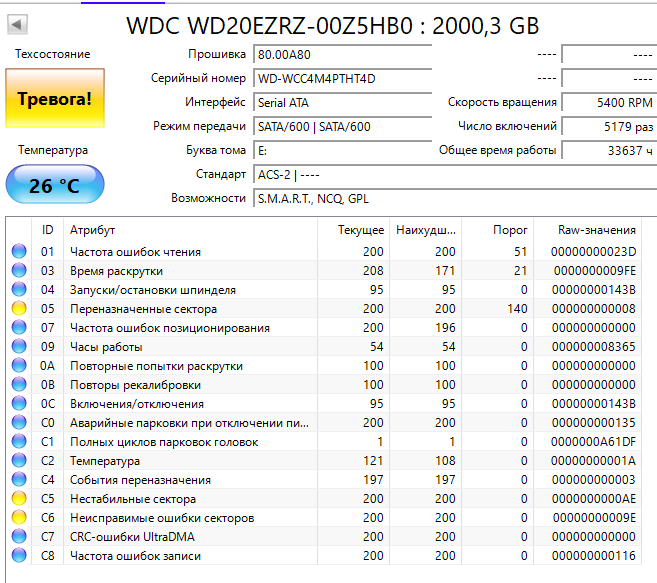The height and width of the screenshot is (583, 657).
Task: Click raw value 0000000A61DF
Action: click(593, 442)
